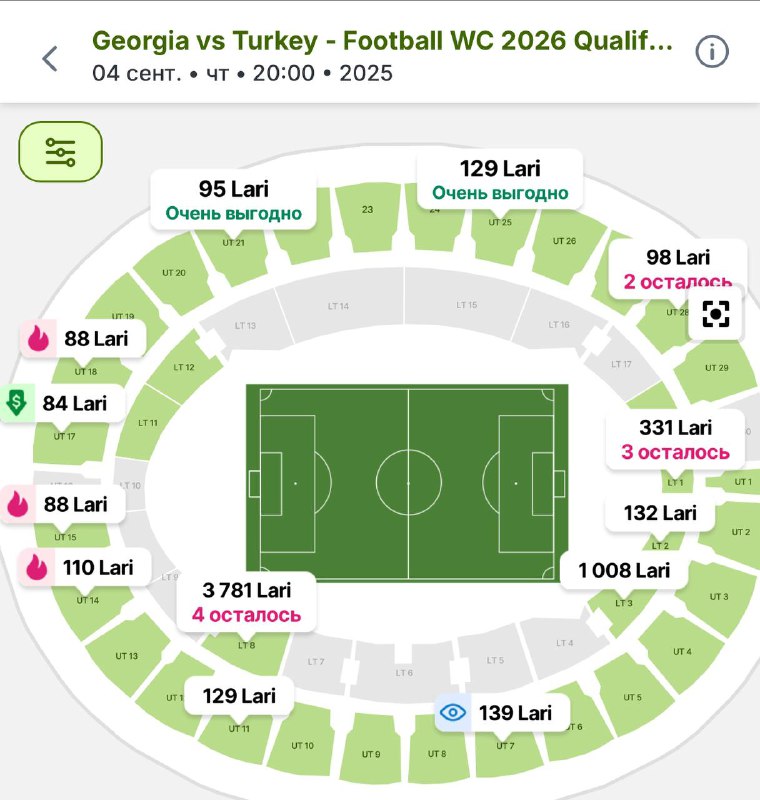760x800 pixels.
Task: Tap the flame icon on the UT 18 tag
Action: click(x=38, y=338)
